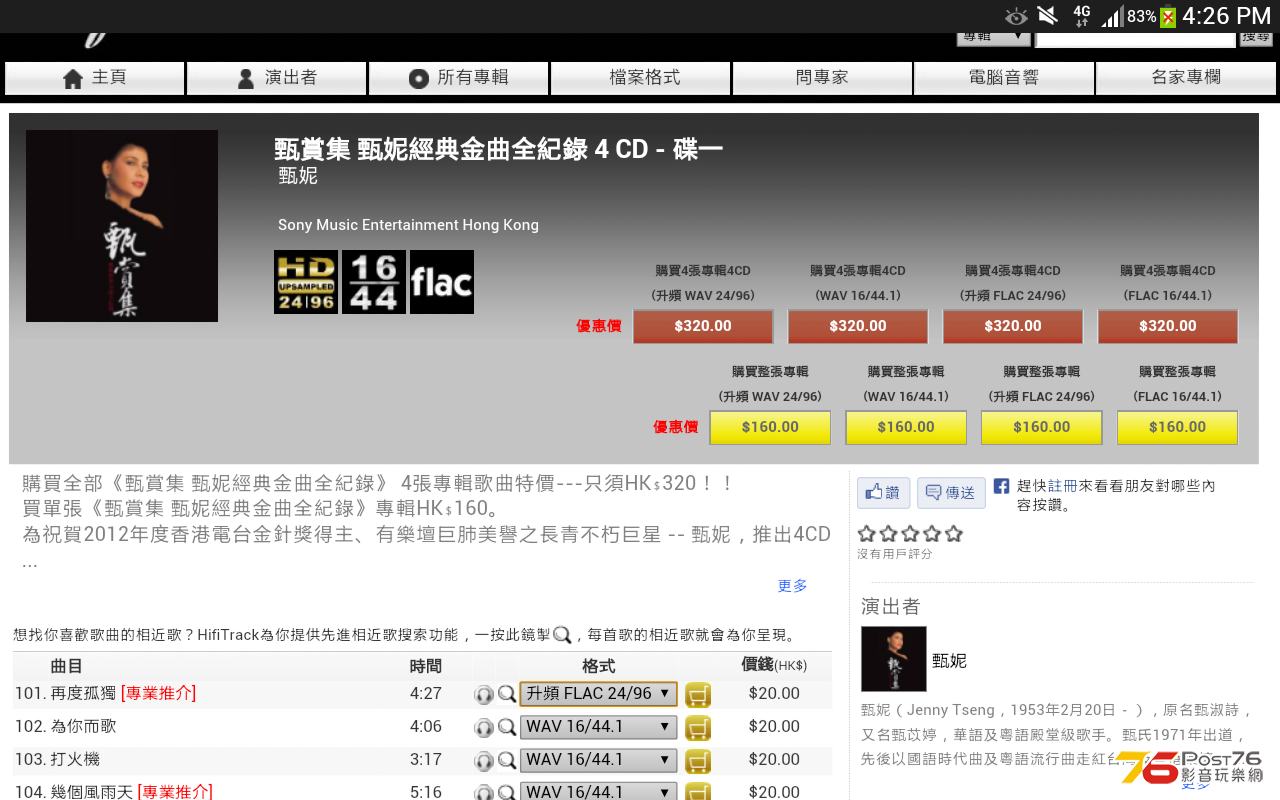This screenshot has width=1280, height=800.
Task: Open format dropdown for track 104 幾個風雨天
Action: click(x=599, y=791)
